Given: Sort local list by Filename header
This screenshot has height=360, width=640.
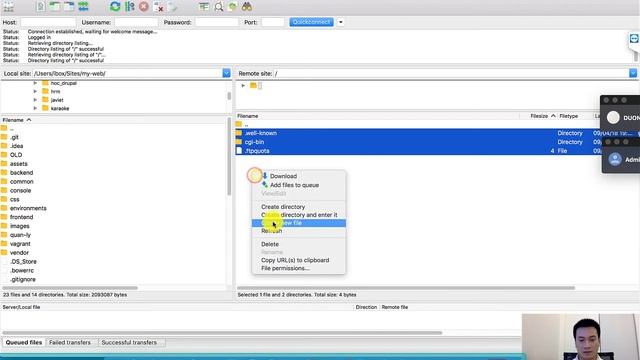Looking at the screenshot, I should point(13,120).
